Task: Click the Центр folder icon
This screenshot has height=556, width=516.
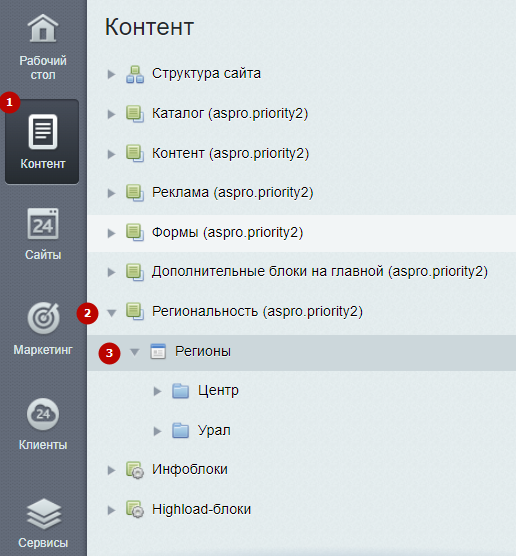Action: tap(181, 391)
